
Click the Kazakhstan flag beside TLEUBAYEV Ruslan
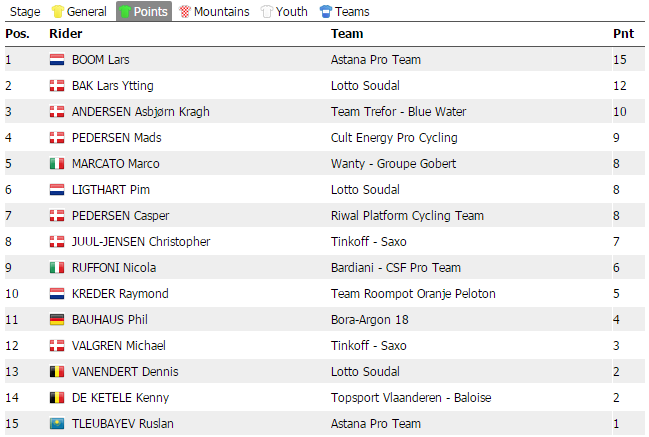[57, 424]
